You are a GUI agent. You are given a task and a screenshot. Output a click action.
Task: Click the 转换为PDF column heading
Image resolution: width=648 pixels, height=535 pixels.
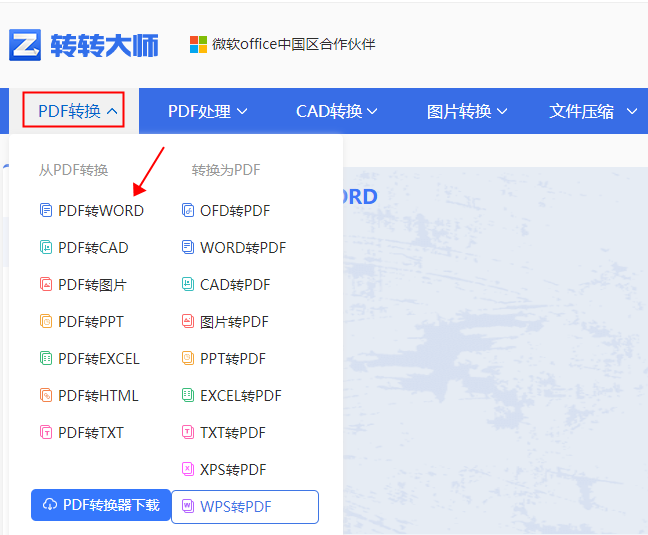click(226, 170)
